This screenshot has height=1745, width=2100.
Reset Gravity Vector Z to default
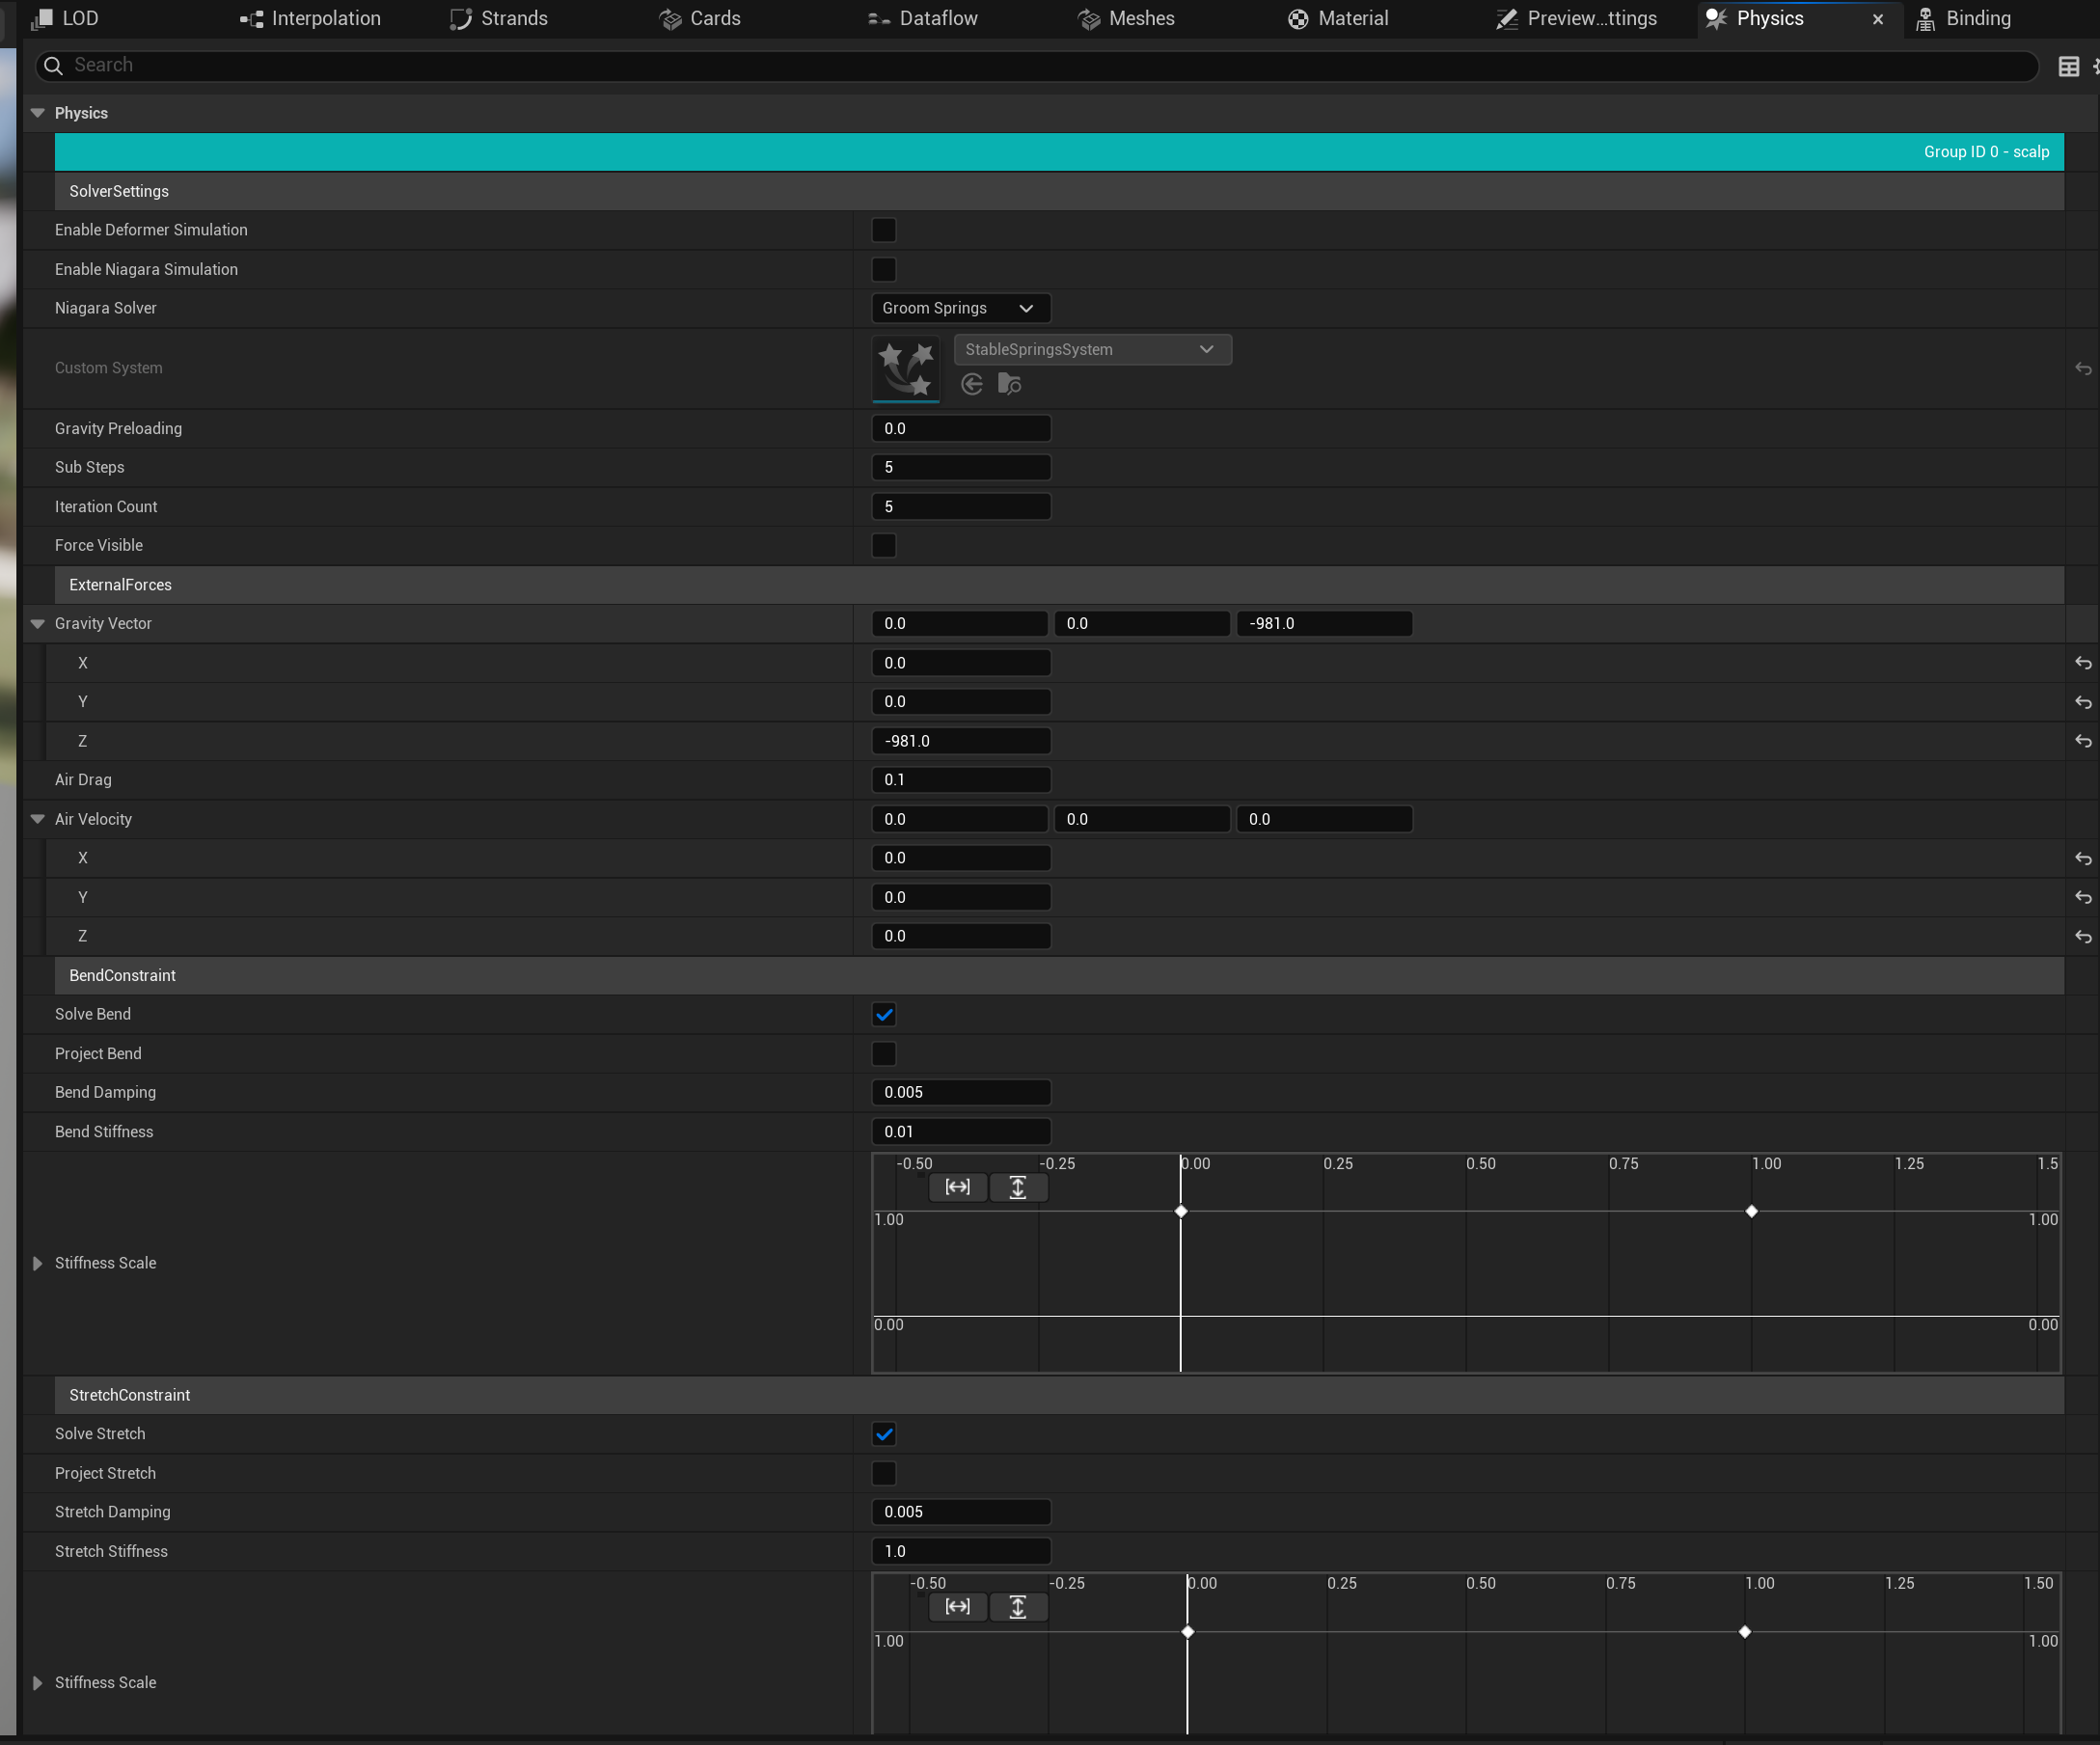[x=2082, y=741]
